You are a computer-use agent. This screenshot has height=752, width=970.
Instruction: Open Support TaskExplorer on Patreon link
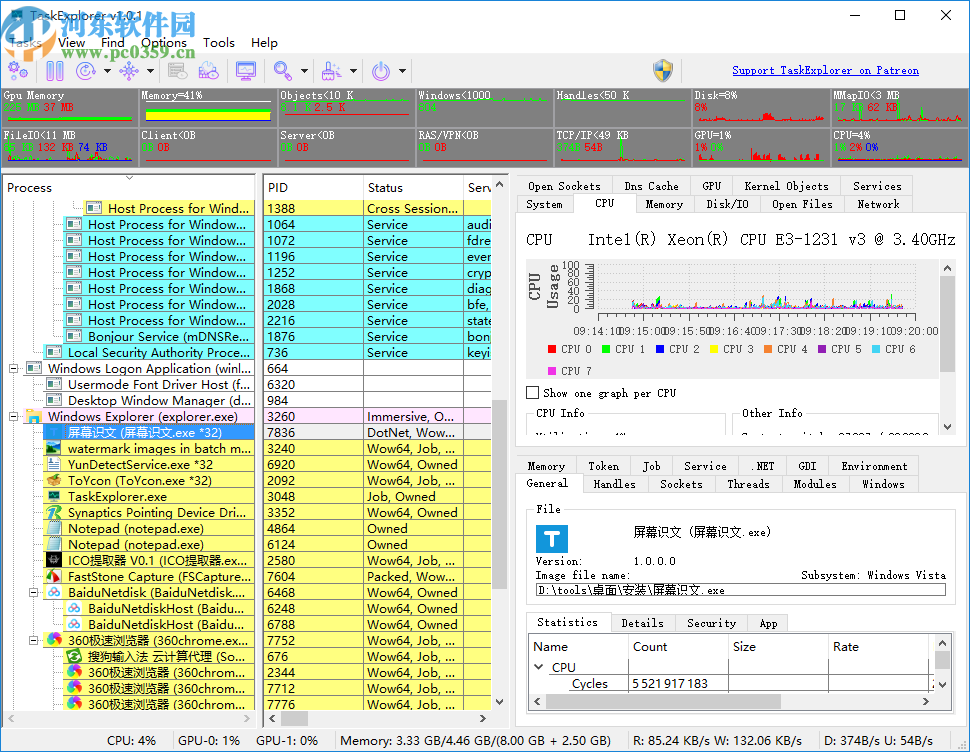coord(825,71)
